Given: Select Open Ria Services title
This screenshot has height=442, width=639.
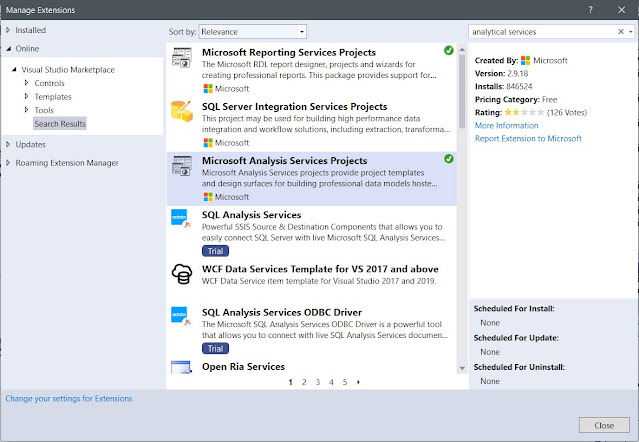Looking at the screenshot, I should coord(243,367).
